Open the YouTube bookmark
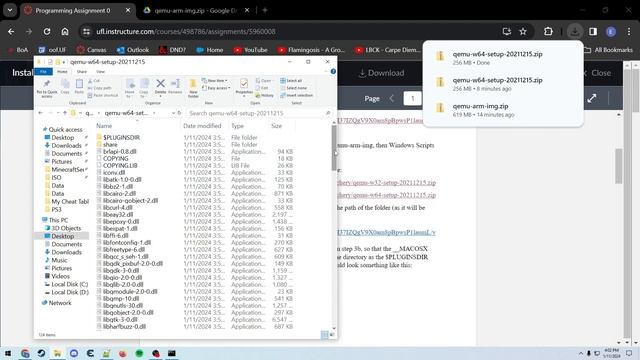 [x=250, y=50]
